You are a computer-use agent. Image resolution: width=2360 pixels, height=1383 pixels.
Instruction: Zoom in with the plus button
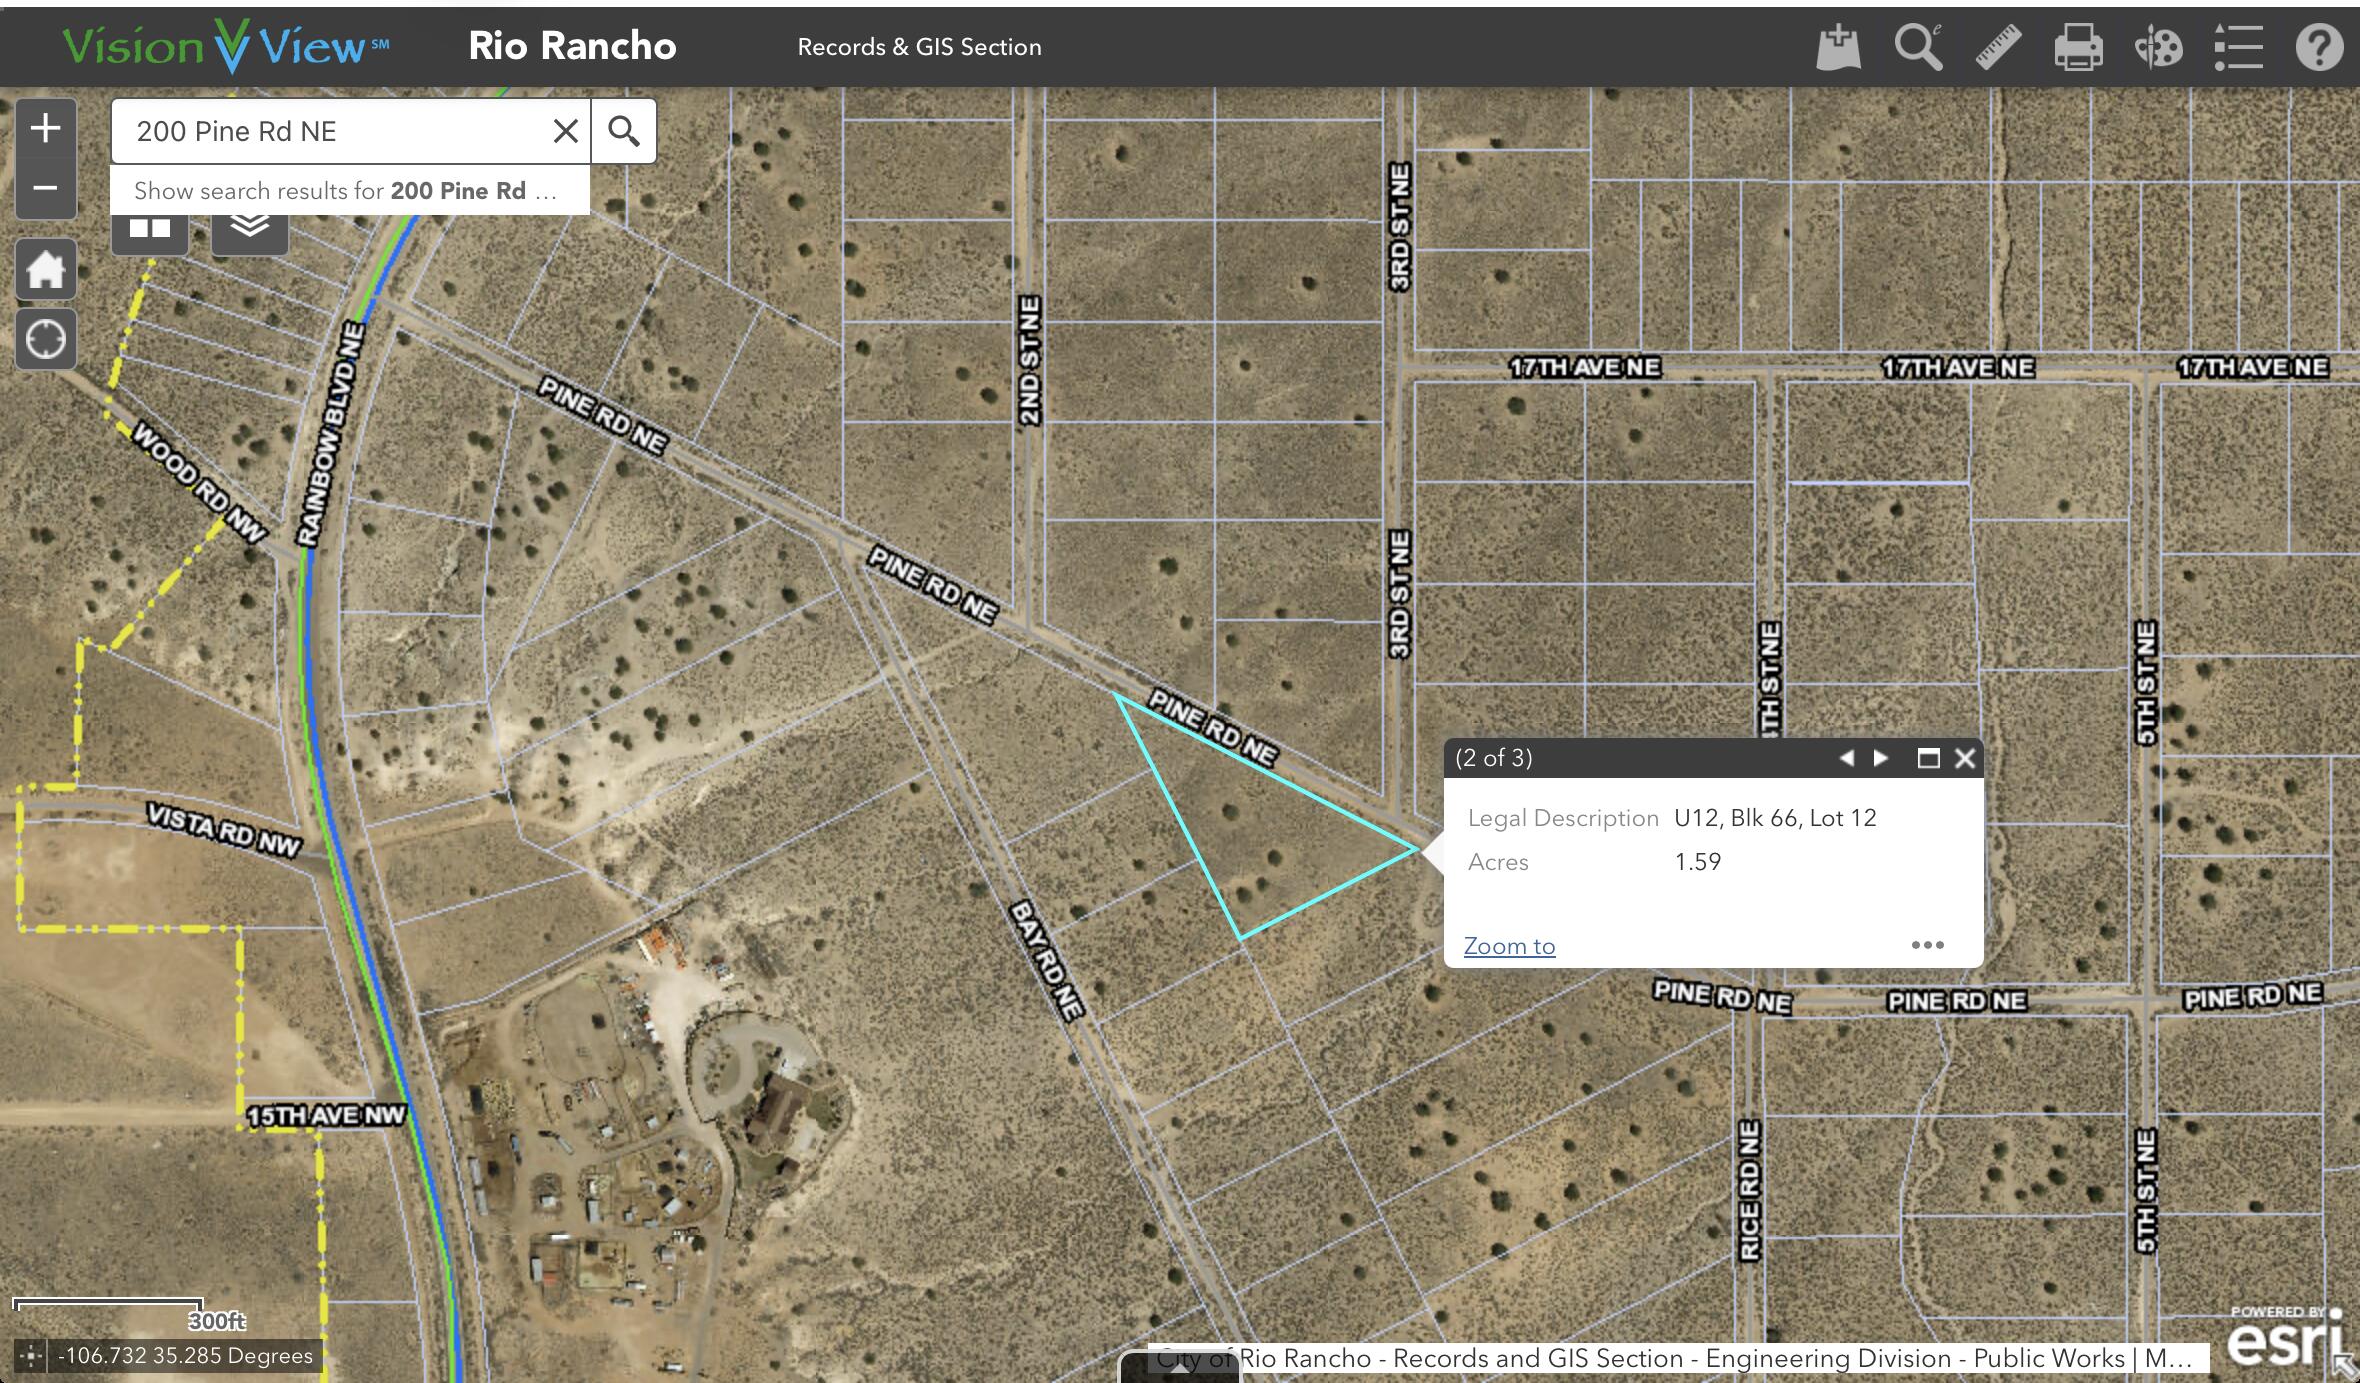[x=45, y=128]
